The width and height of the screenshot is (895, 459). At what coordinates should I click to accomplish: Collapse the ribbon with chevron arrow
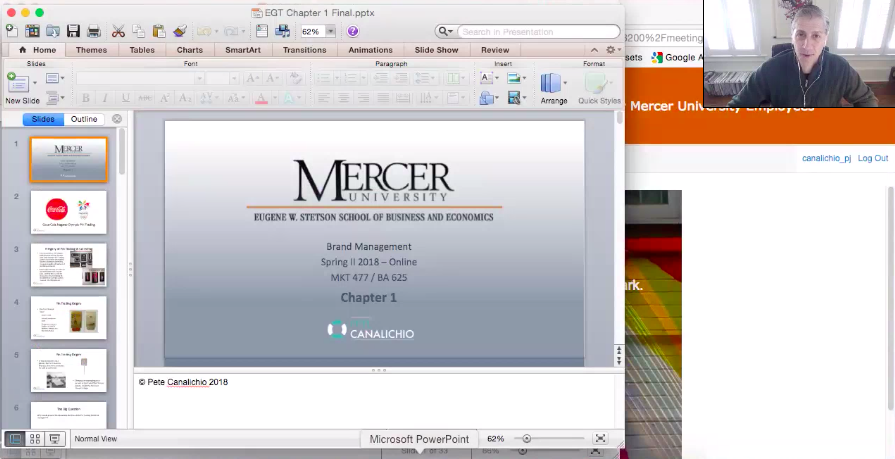(x=594, y=50)
